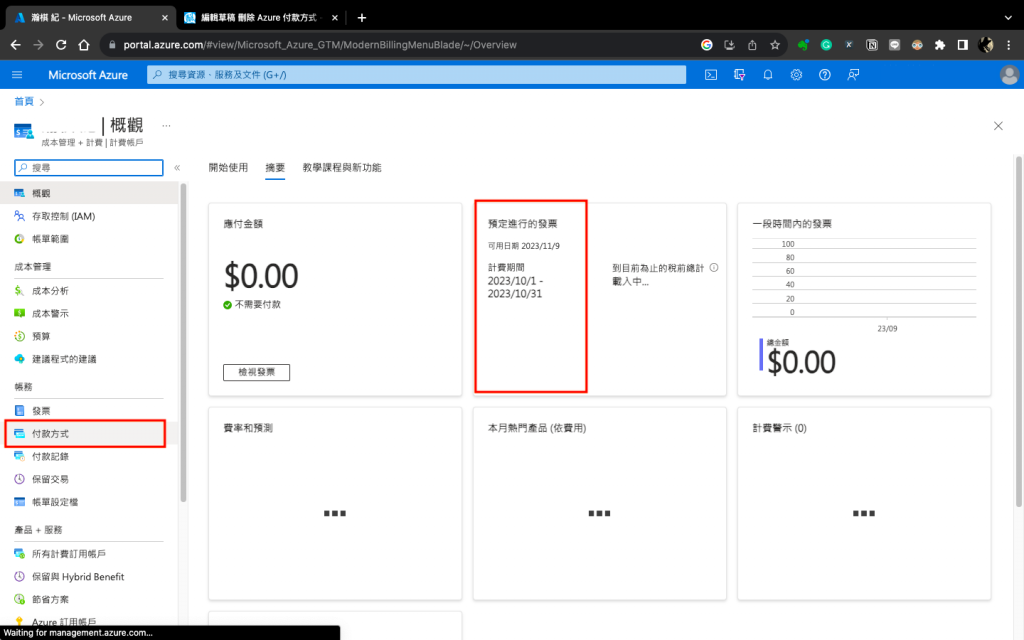Screen dimensions: 1024x640
Task: Open feedback icon in Azure header
Action: pyautogui.click(x=853, y=75)
